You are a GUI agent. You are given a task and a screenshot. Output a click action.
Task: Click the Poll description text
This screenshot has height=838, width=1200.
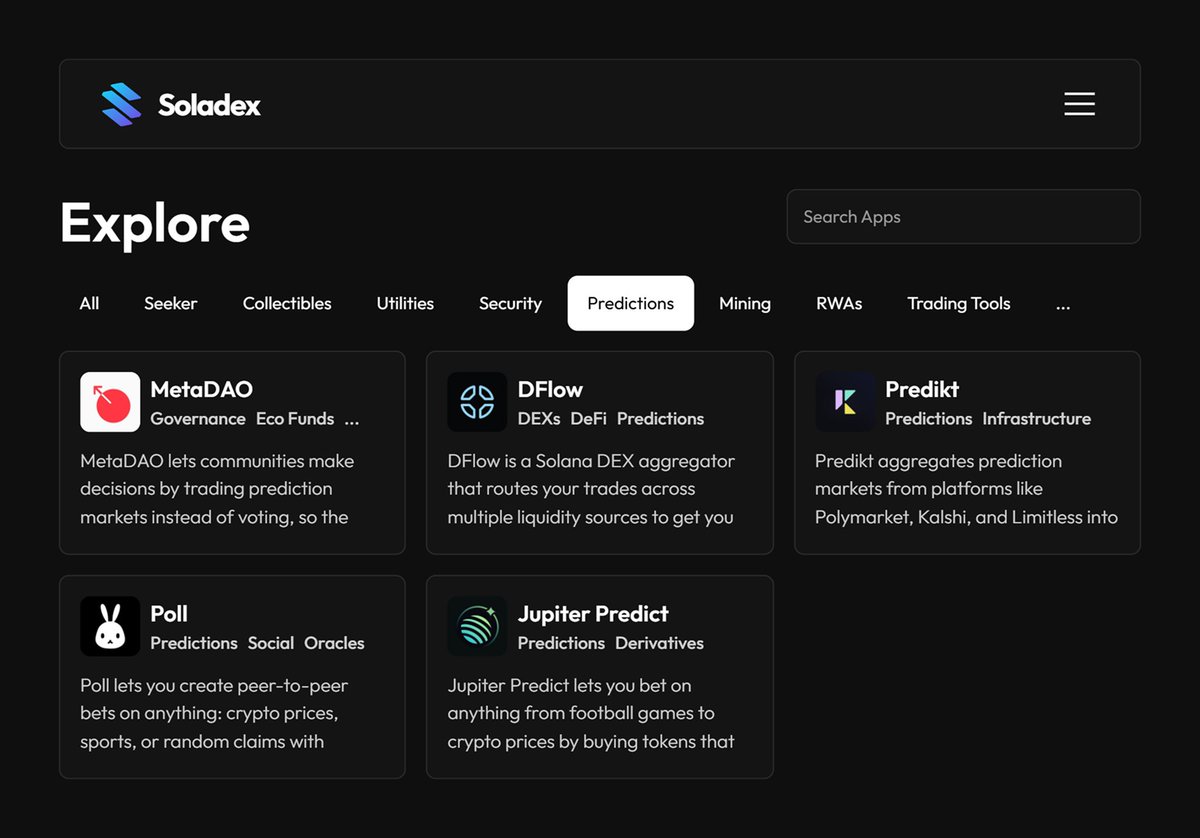tap(214, 713)
